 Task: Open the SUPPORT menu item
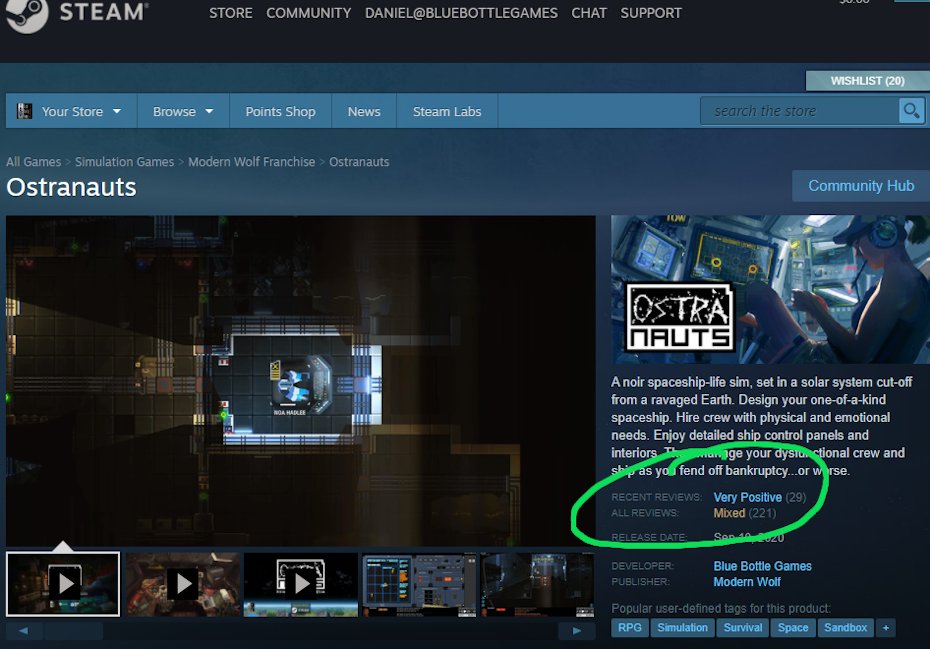click(651, 13)
